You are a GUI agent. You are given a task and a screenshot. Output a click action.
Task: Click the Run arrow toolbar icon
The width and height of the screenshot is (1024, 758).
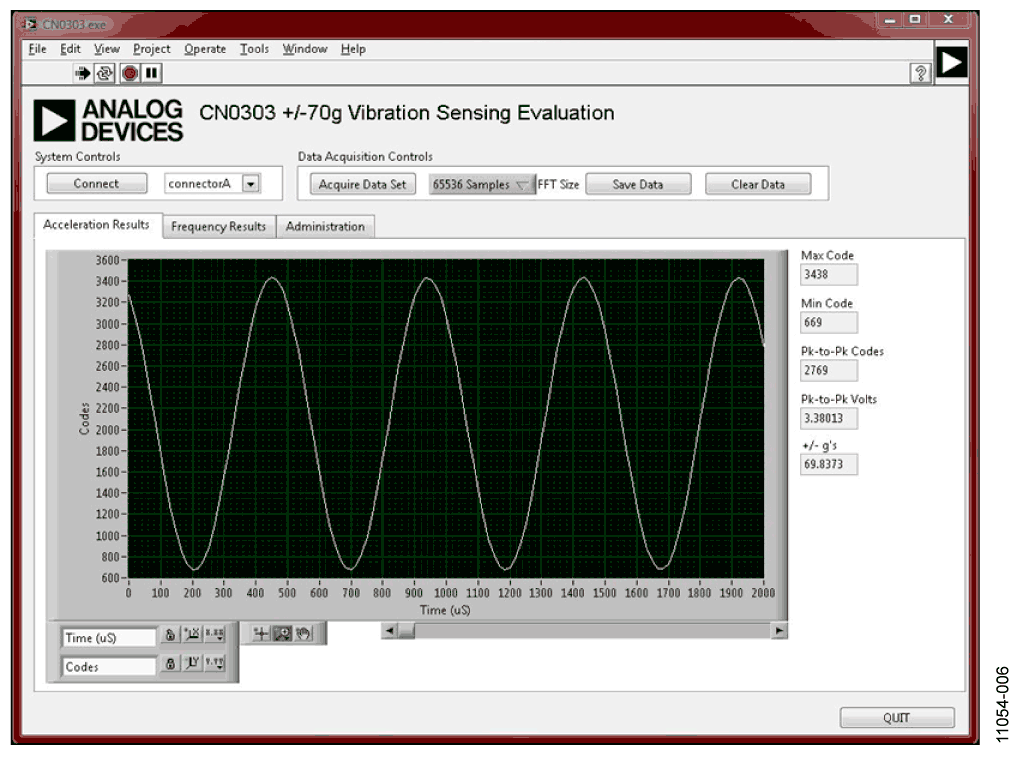click(x=84, y=73)
